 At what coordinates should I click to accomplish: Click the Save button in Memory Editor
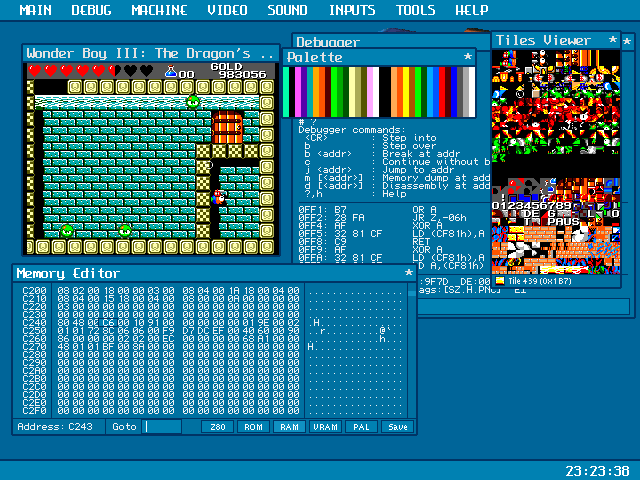(398, 427)
